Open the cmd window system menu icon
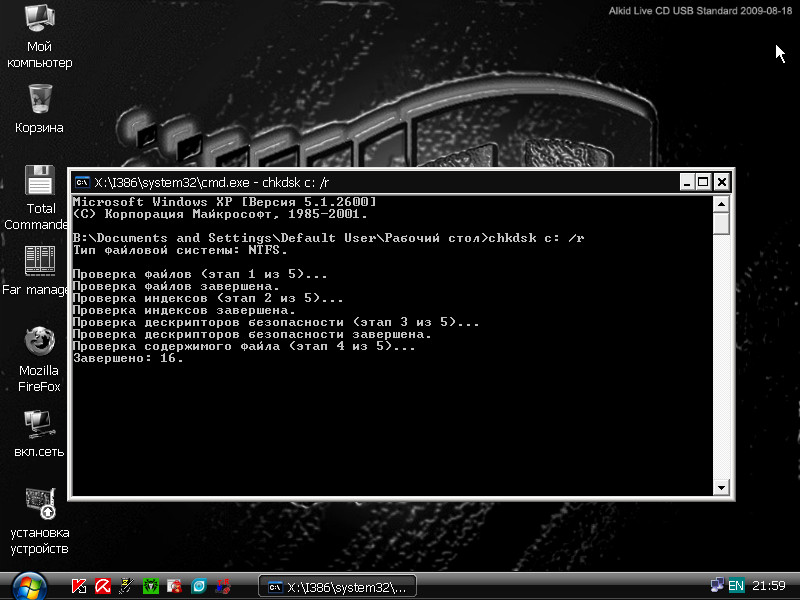800x600 pixels. point(82,183)
